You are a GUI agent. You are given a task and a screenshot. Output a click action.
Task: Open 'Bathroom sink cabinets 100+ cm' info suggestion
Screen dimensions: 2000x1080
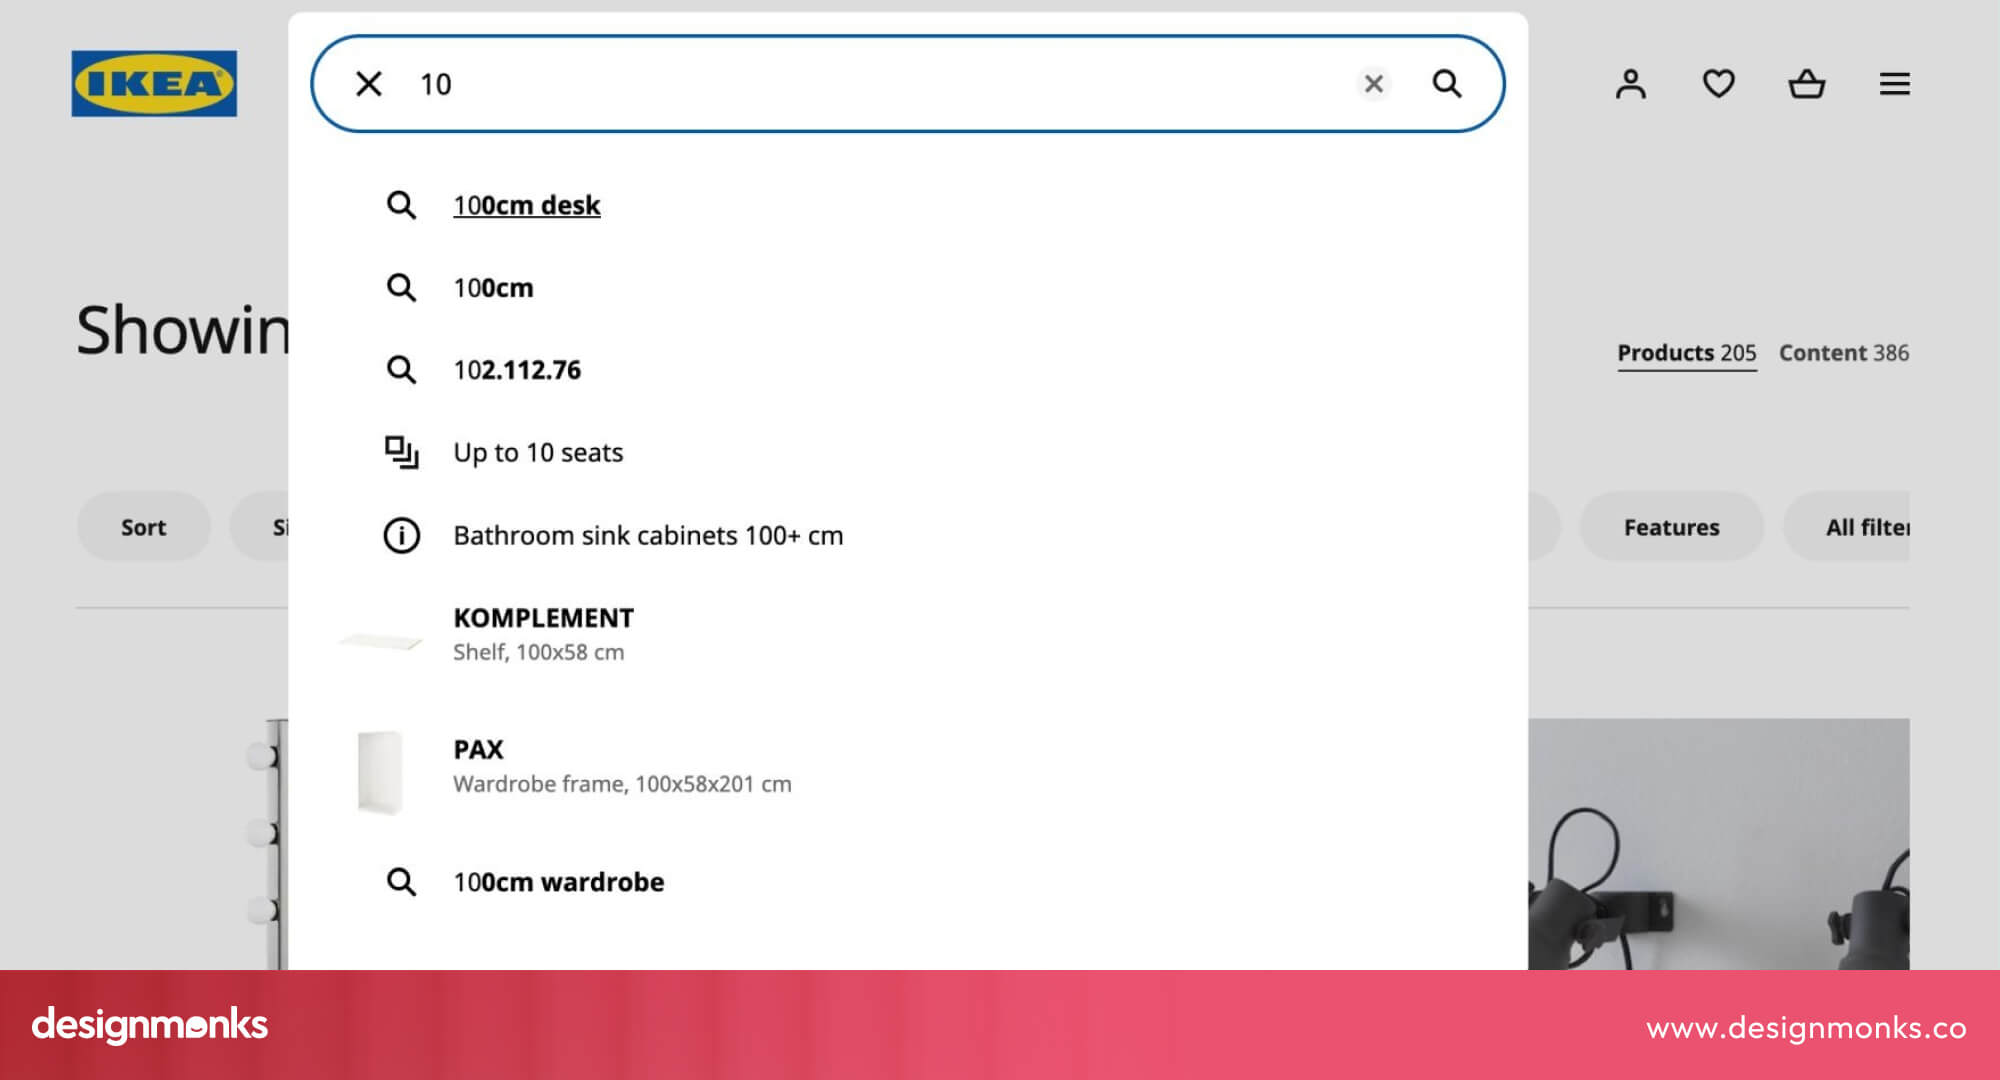click(x=647, y=536)
